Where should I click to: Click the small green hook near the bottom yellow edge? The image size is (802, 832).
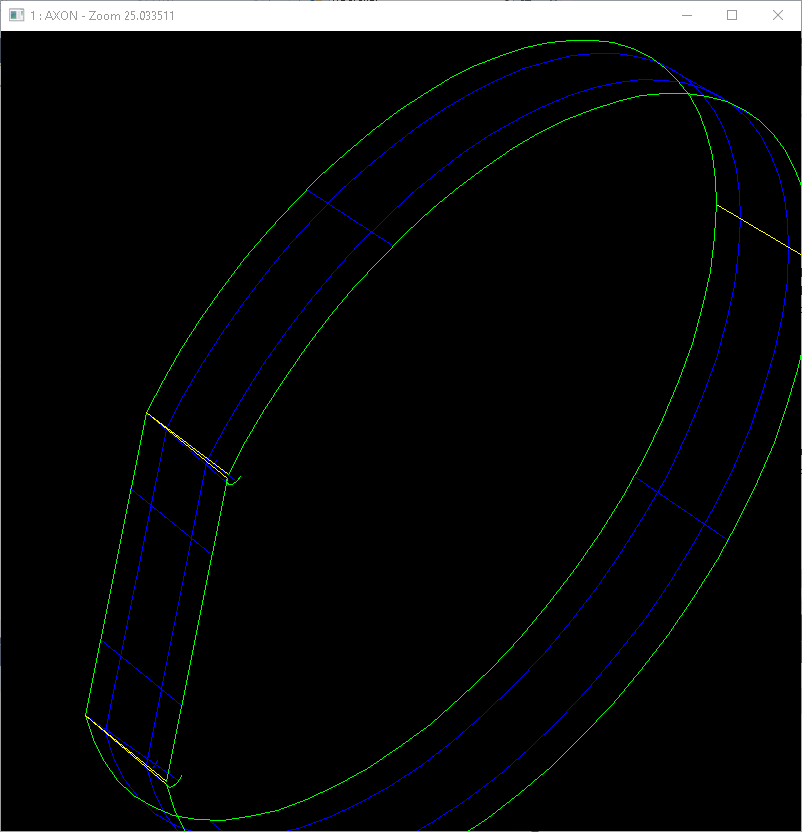(176, 780)
